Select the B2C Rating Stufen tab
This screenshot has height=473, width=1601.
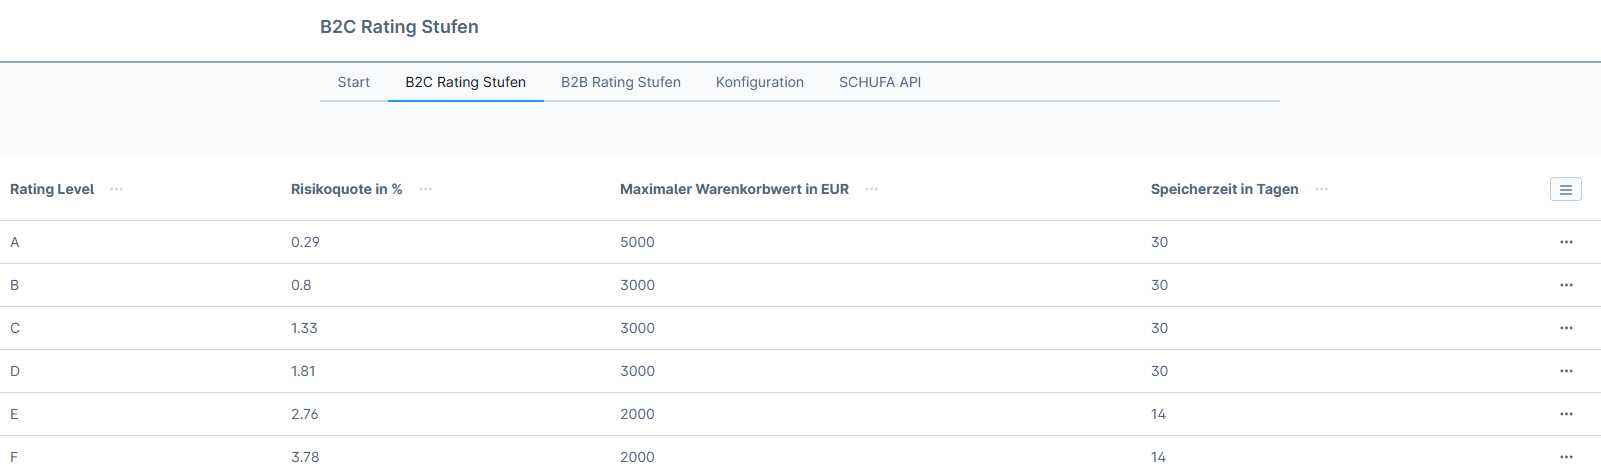[465, 82]
